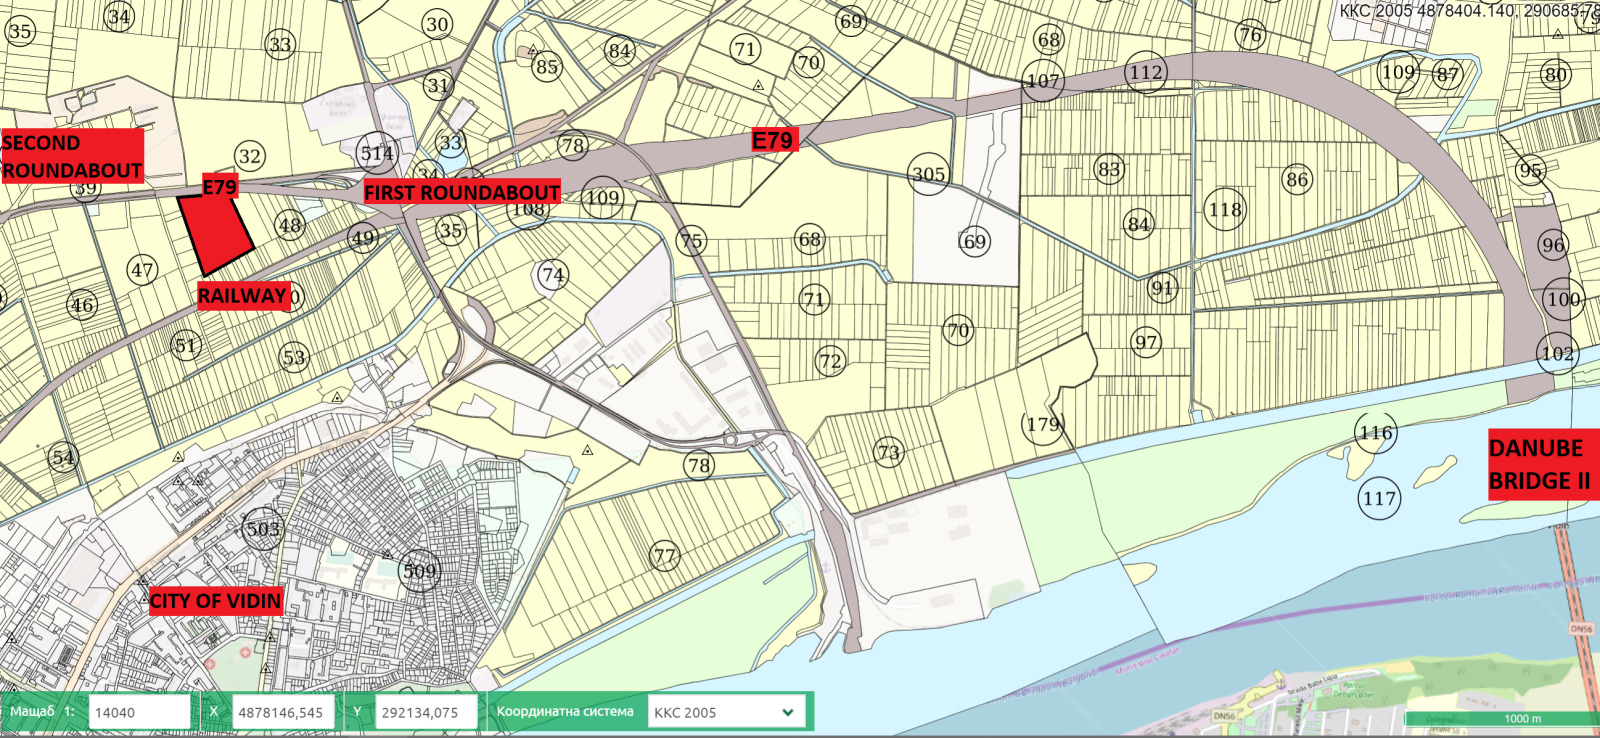Select the circled 112 district marker
Screen dimensions: 1600x738
coord(1146,73)
